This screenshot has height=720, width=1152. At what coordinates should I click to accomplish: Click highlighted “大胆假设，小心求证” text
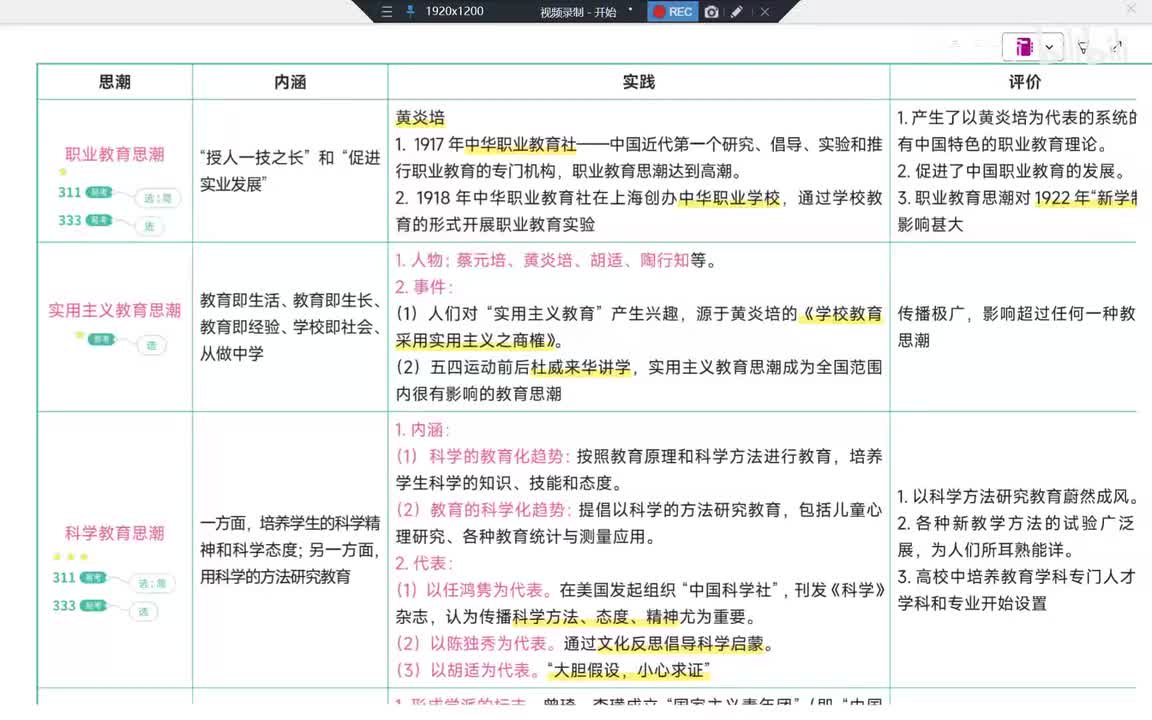(628, 670)
